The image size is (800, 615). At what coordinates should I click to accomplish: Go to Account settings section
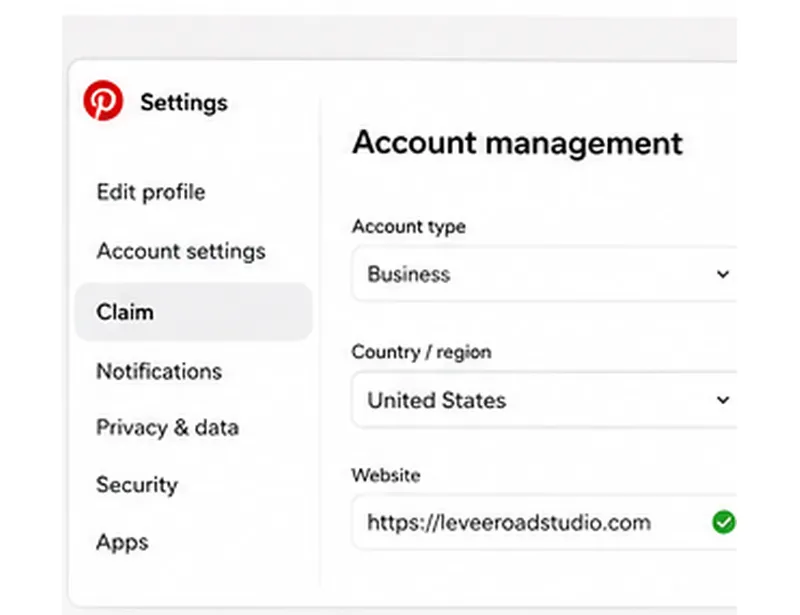click(x=181, y=251)
